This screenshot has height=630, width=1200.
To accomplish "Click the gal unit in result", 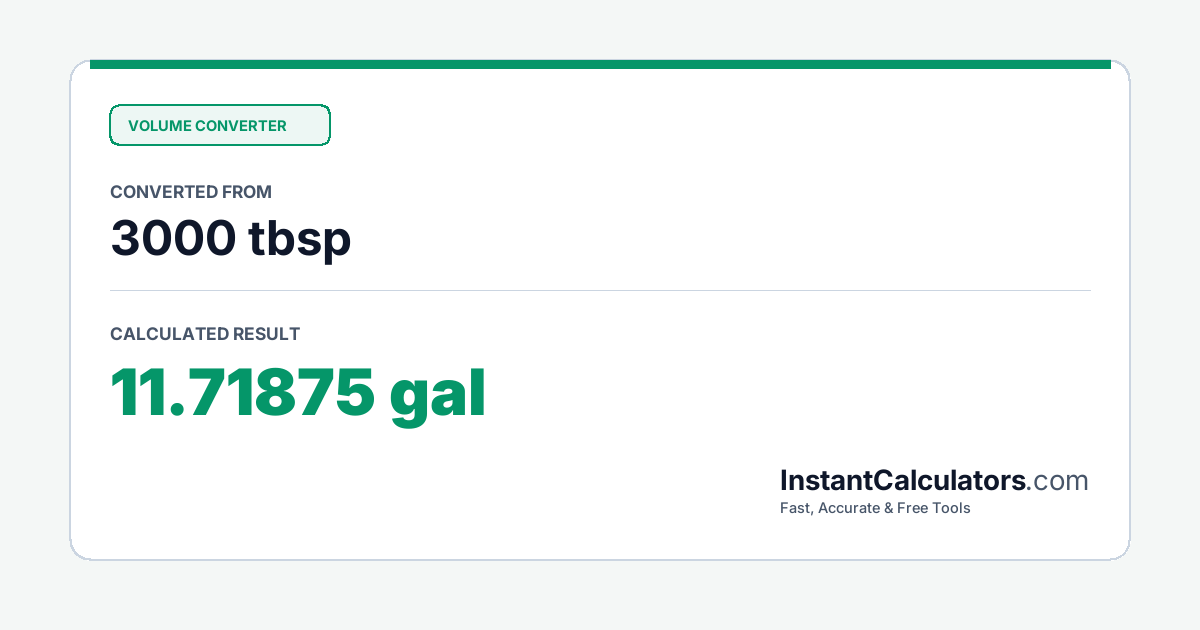I will 438,395.
